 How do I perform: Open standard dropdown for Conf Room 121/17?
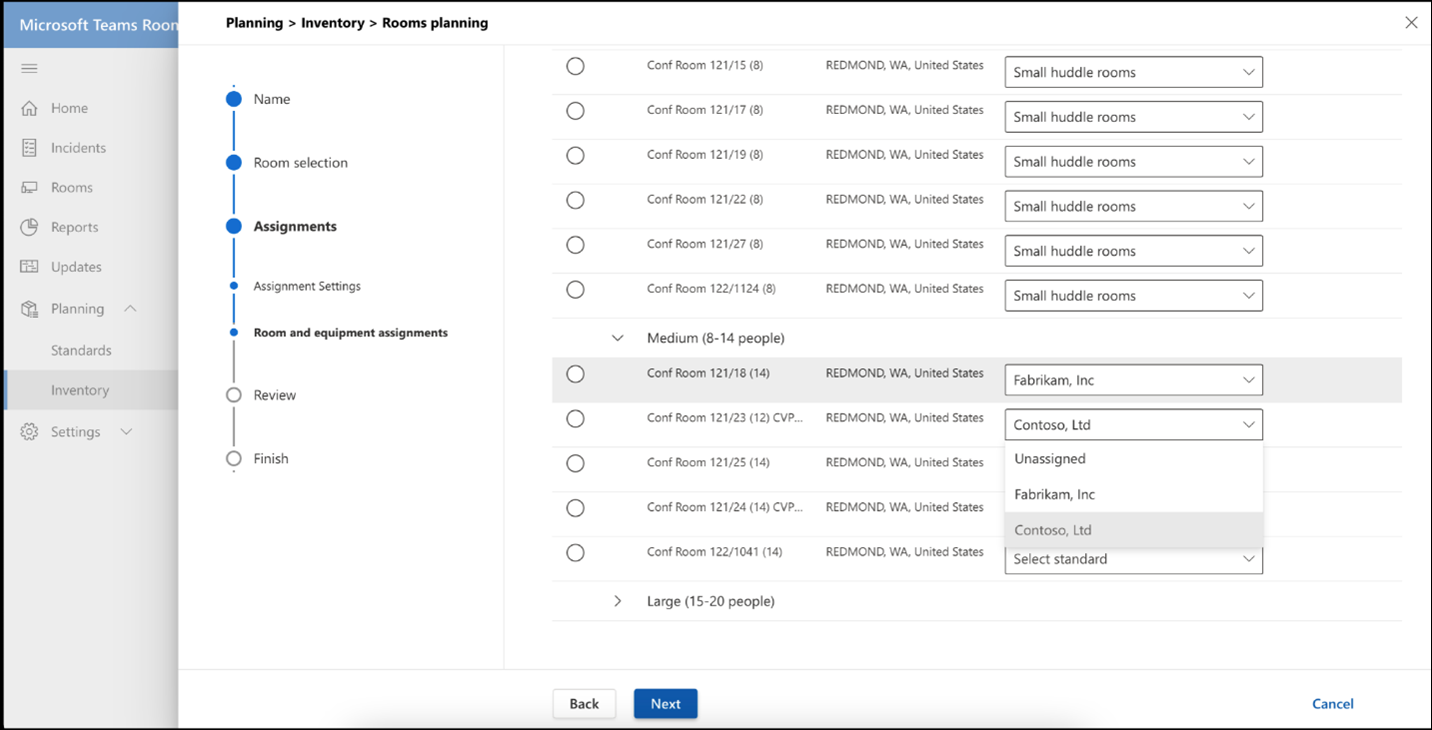click(x=1133, y=117)
